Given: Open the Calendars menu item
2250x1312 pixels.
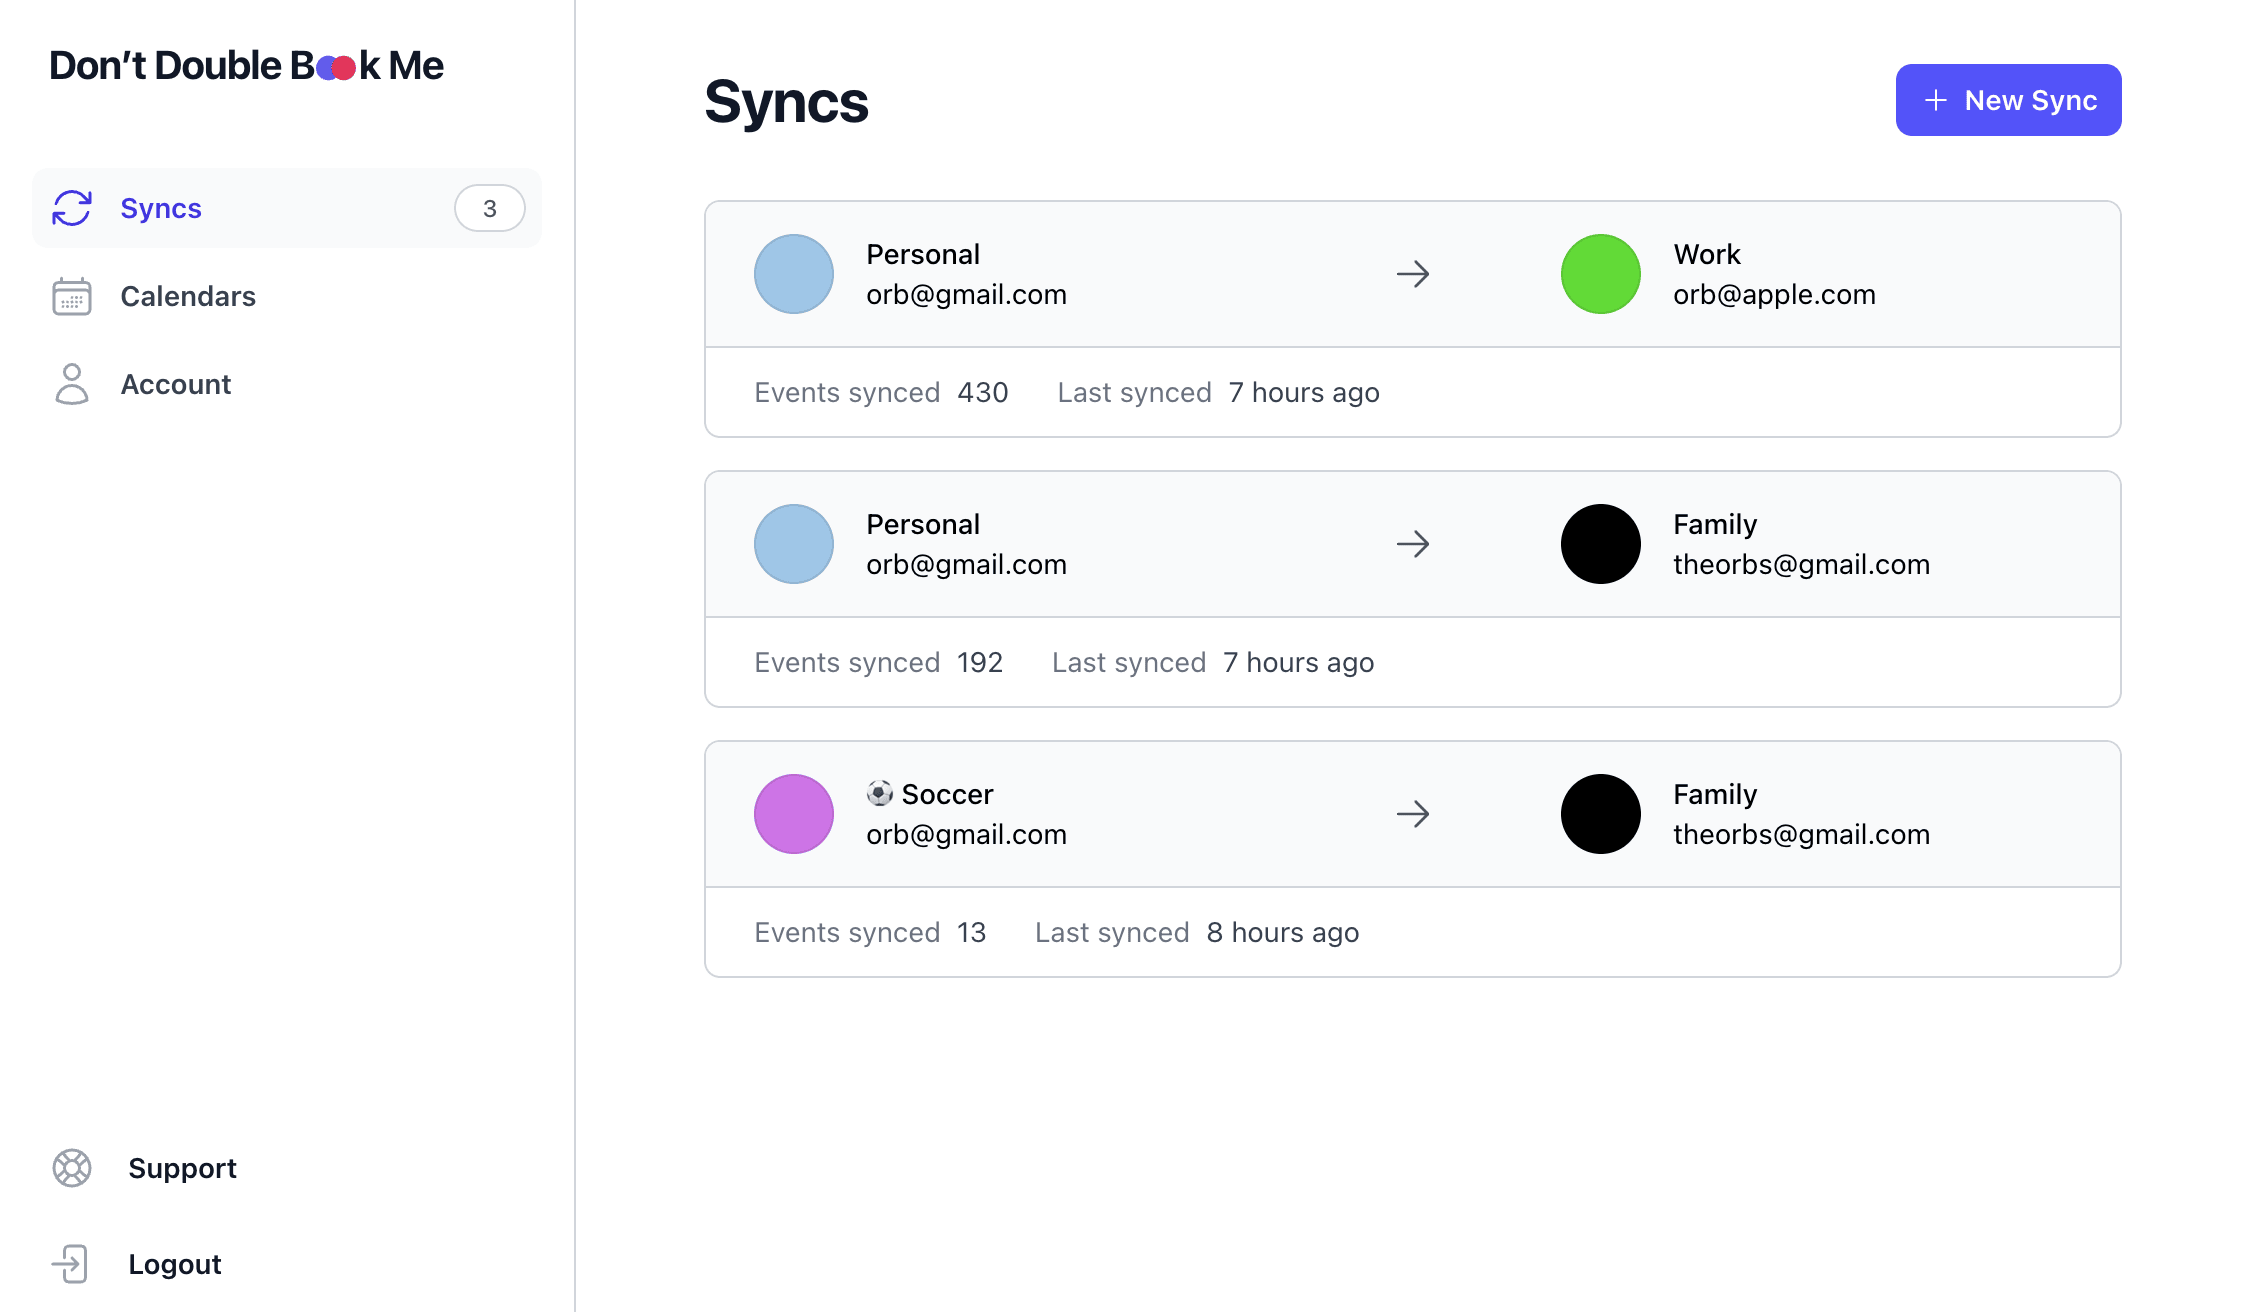Looking at the screenshot, I should (188, 296).
